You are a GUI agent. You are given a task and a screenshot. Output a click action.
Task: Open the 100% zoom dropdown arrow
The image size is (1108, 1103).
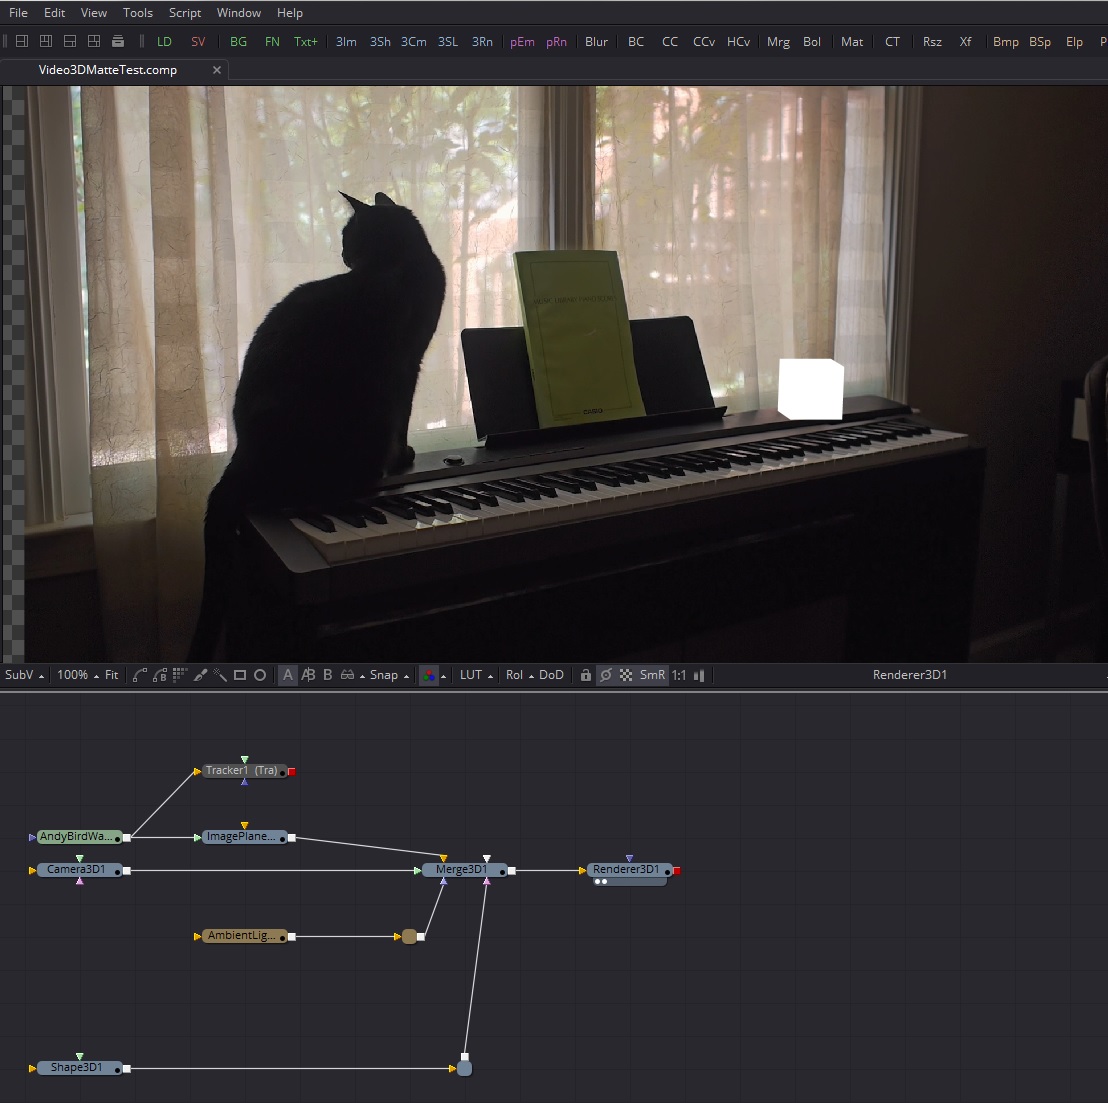pyautogui.click(x=96, y=676)
